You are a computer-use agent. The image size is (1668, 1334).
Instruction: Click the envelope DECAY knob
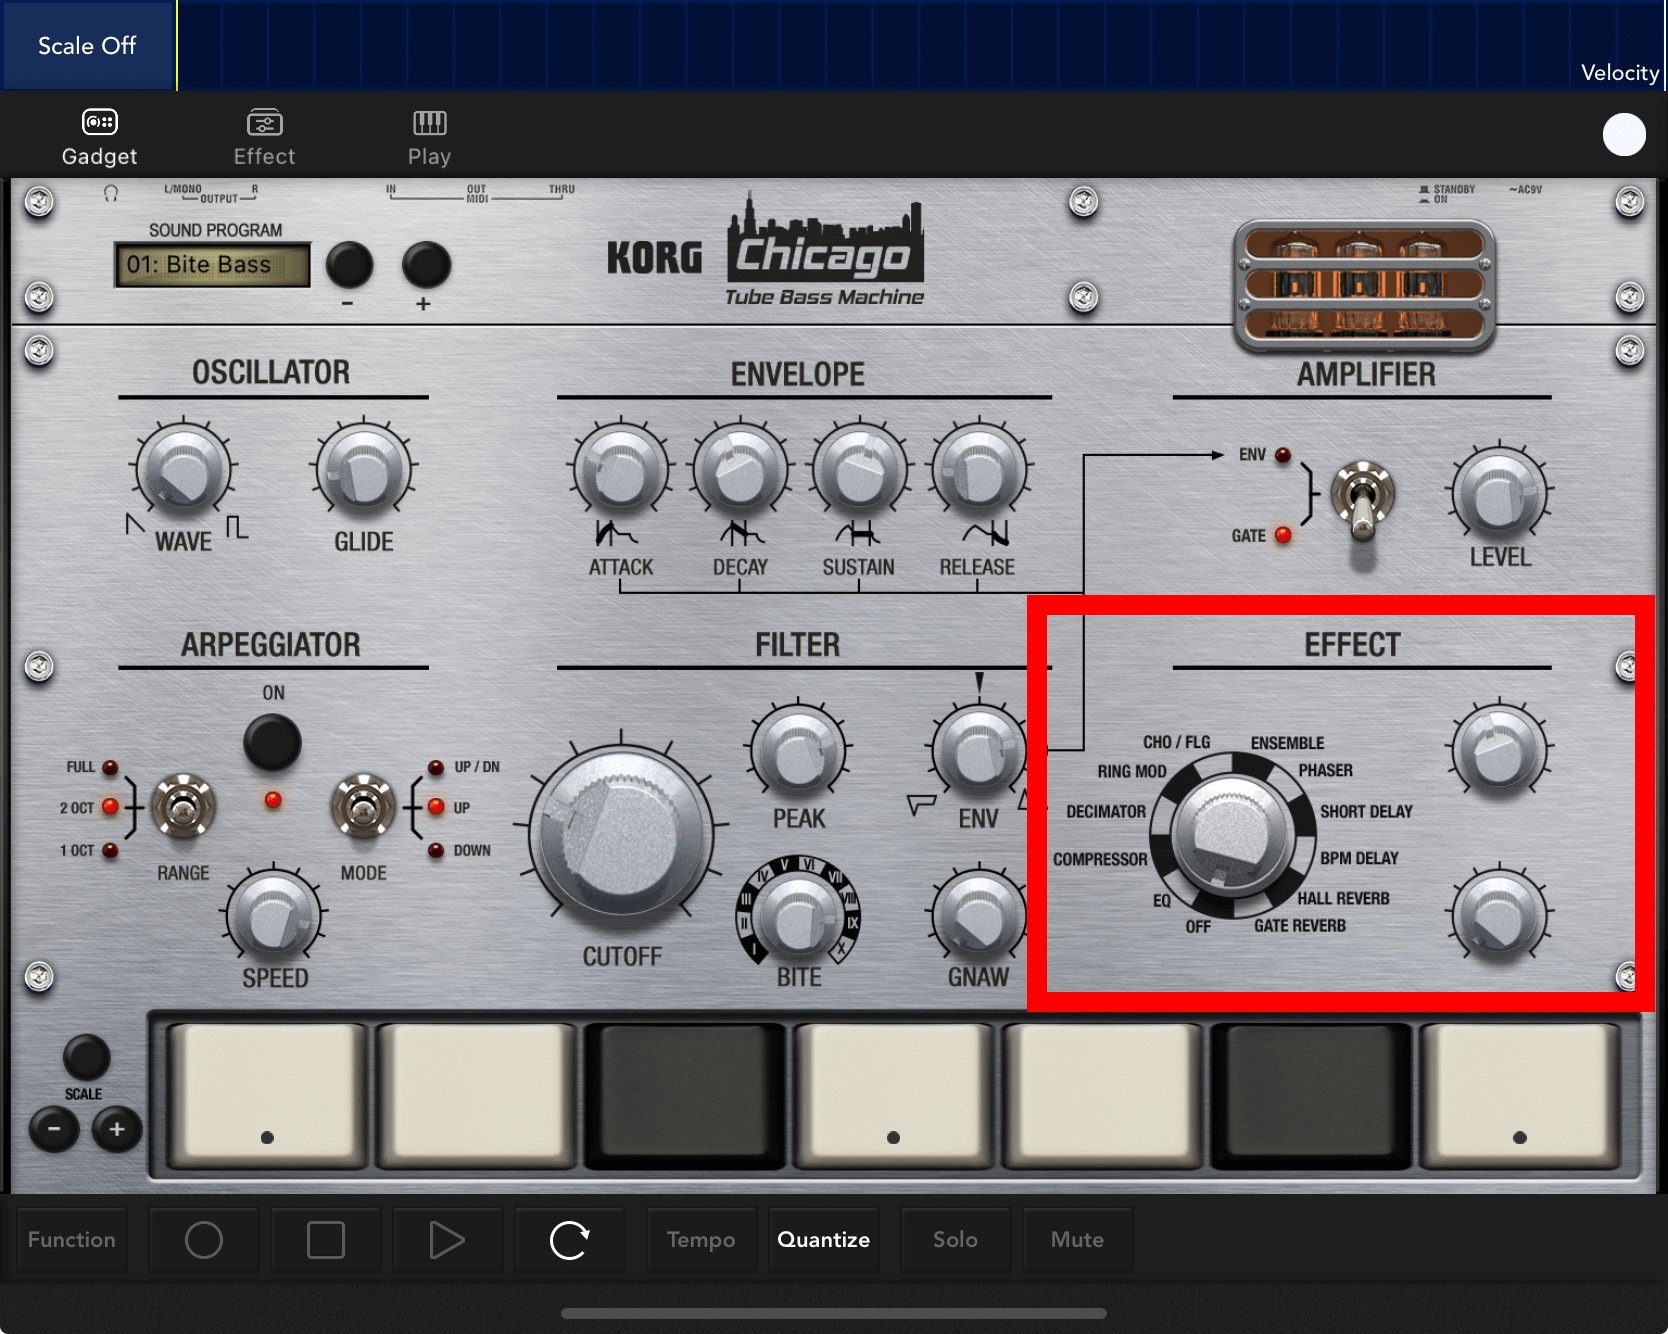[740, 471]
